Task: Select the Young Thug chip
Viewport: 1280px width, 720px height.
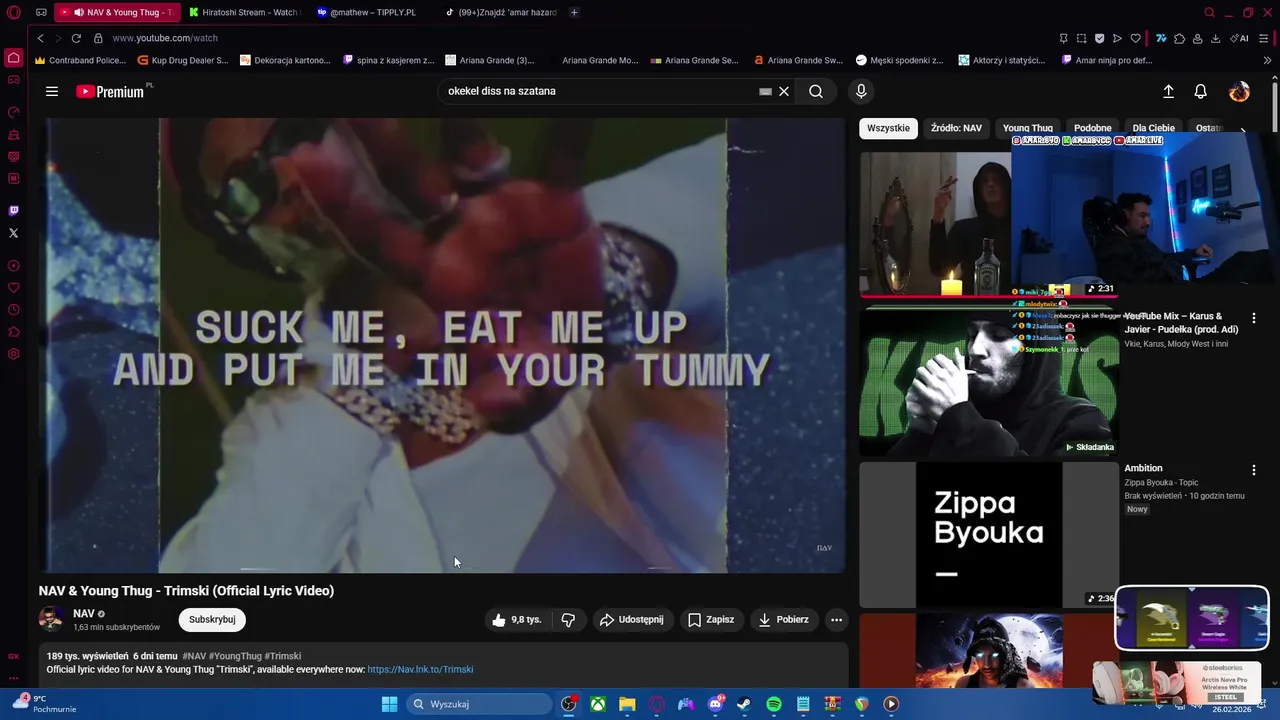Action: [1028, 128]
